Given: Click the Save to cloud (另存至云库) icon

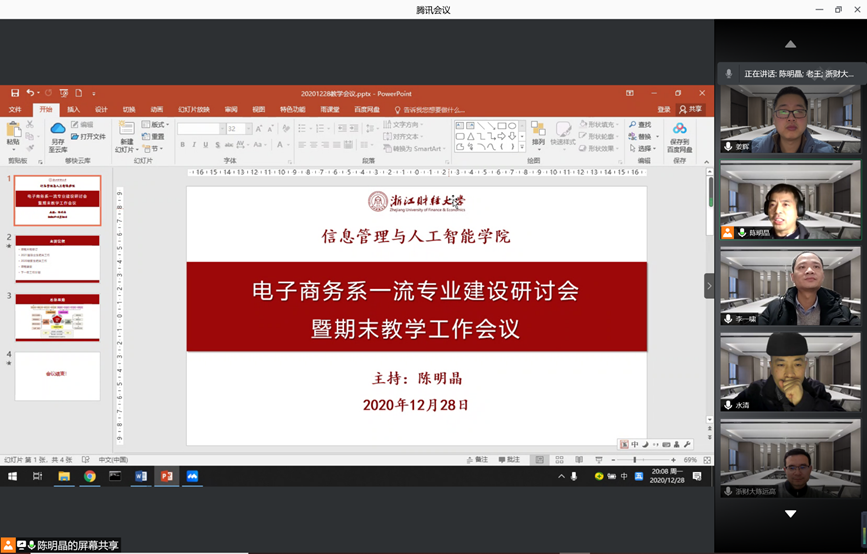Looking at the screenshot, I should click(x=57, y=134).
